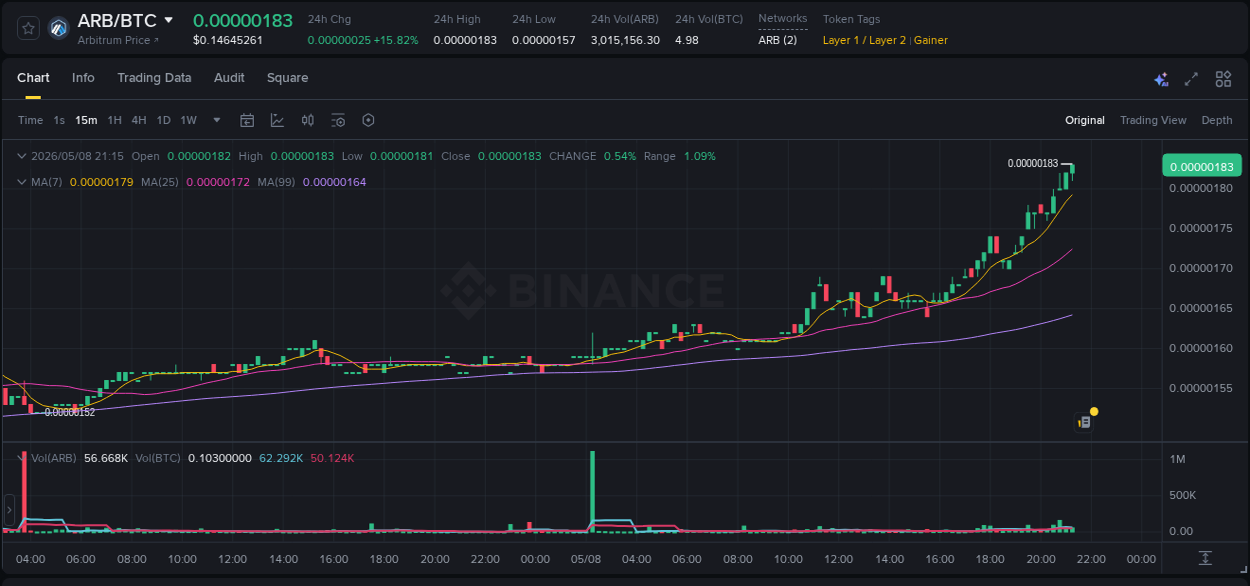Open the layout grid widgets icon
Image resolution: width=1250 pixels, height=586 pixels.
[x=1223, y=79]
